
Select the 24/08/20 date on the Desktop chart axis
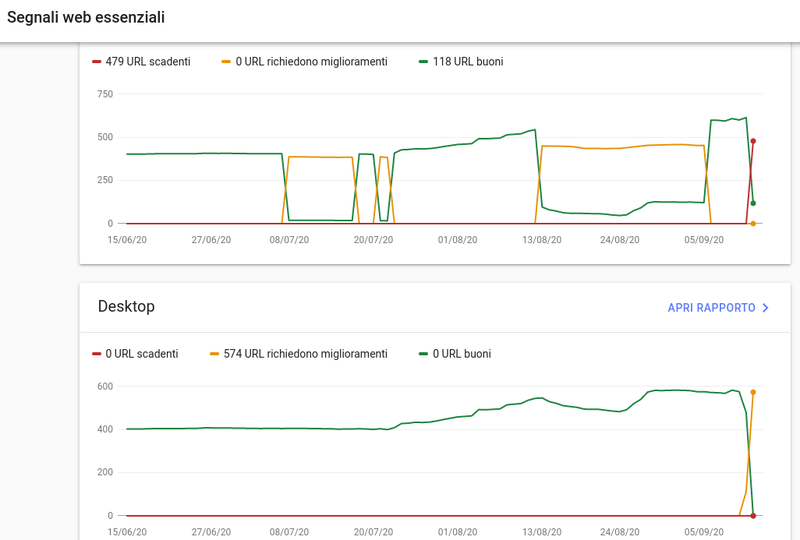pyautogui.click(x=620, y=532)
